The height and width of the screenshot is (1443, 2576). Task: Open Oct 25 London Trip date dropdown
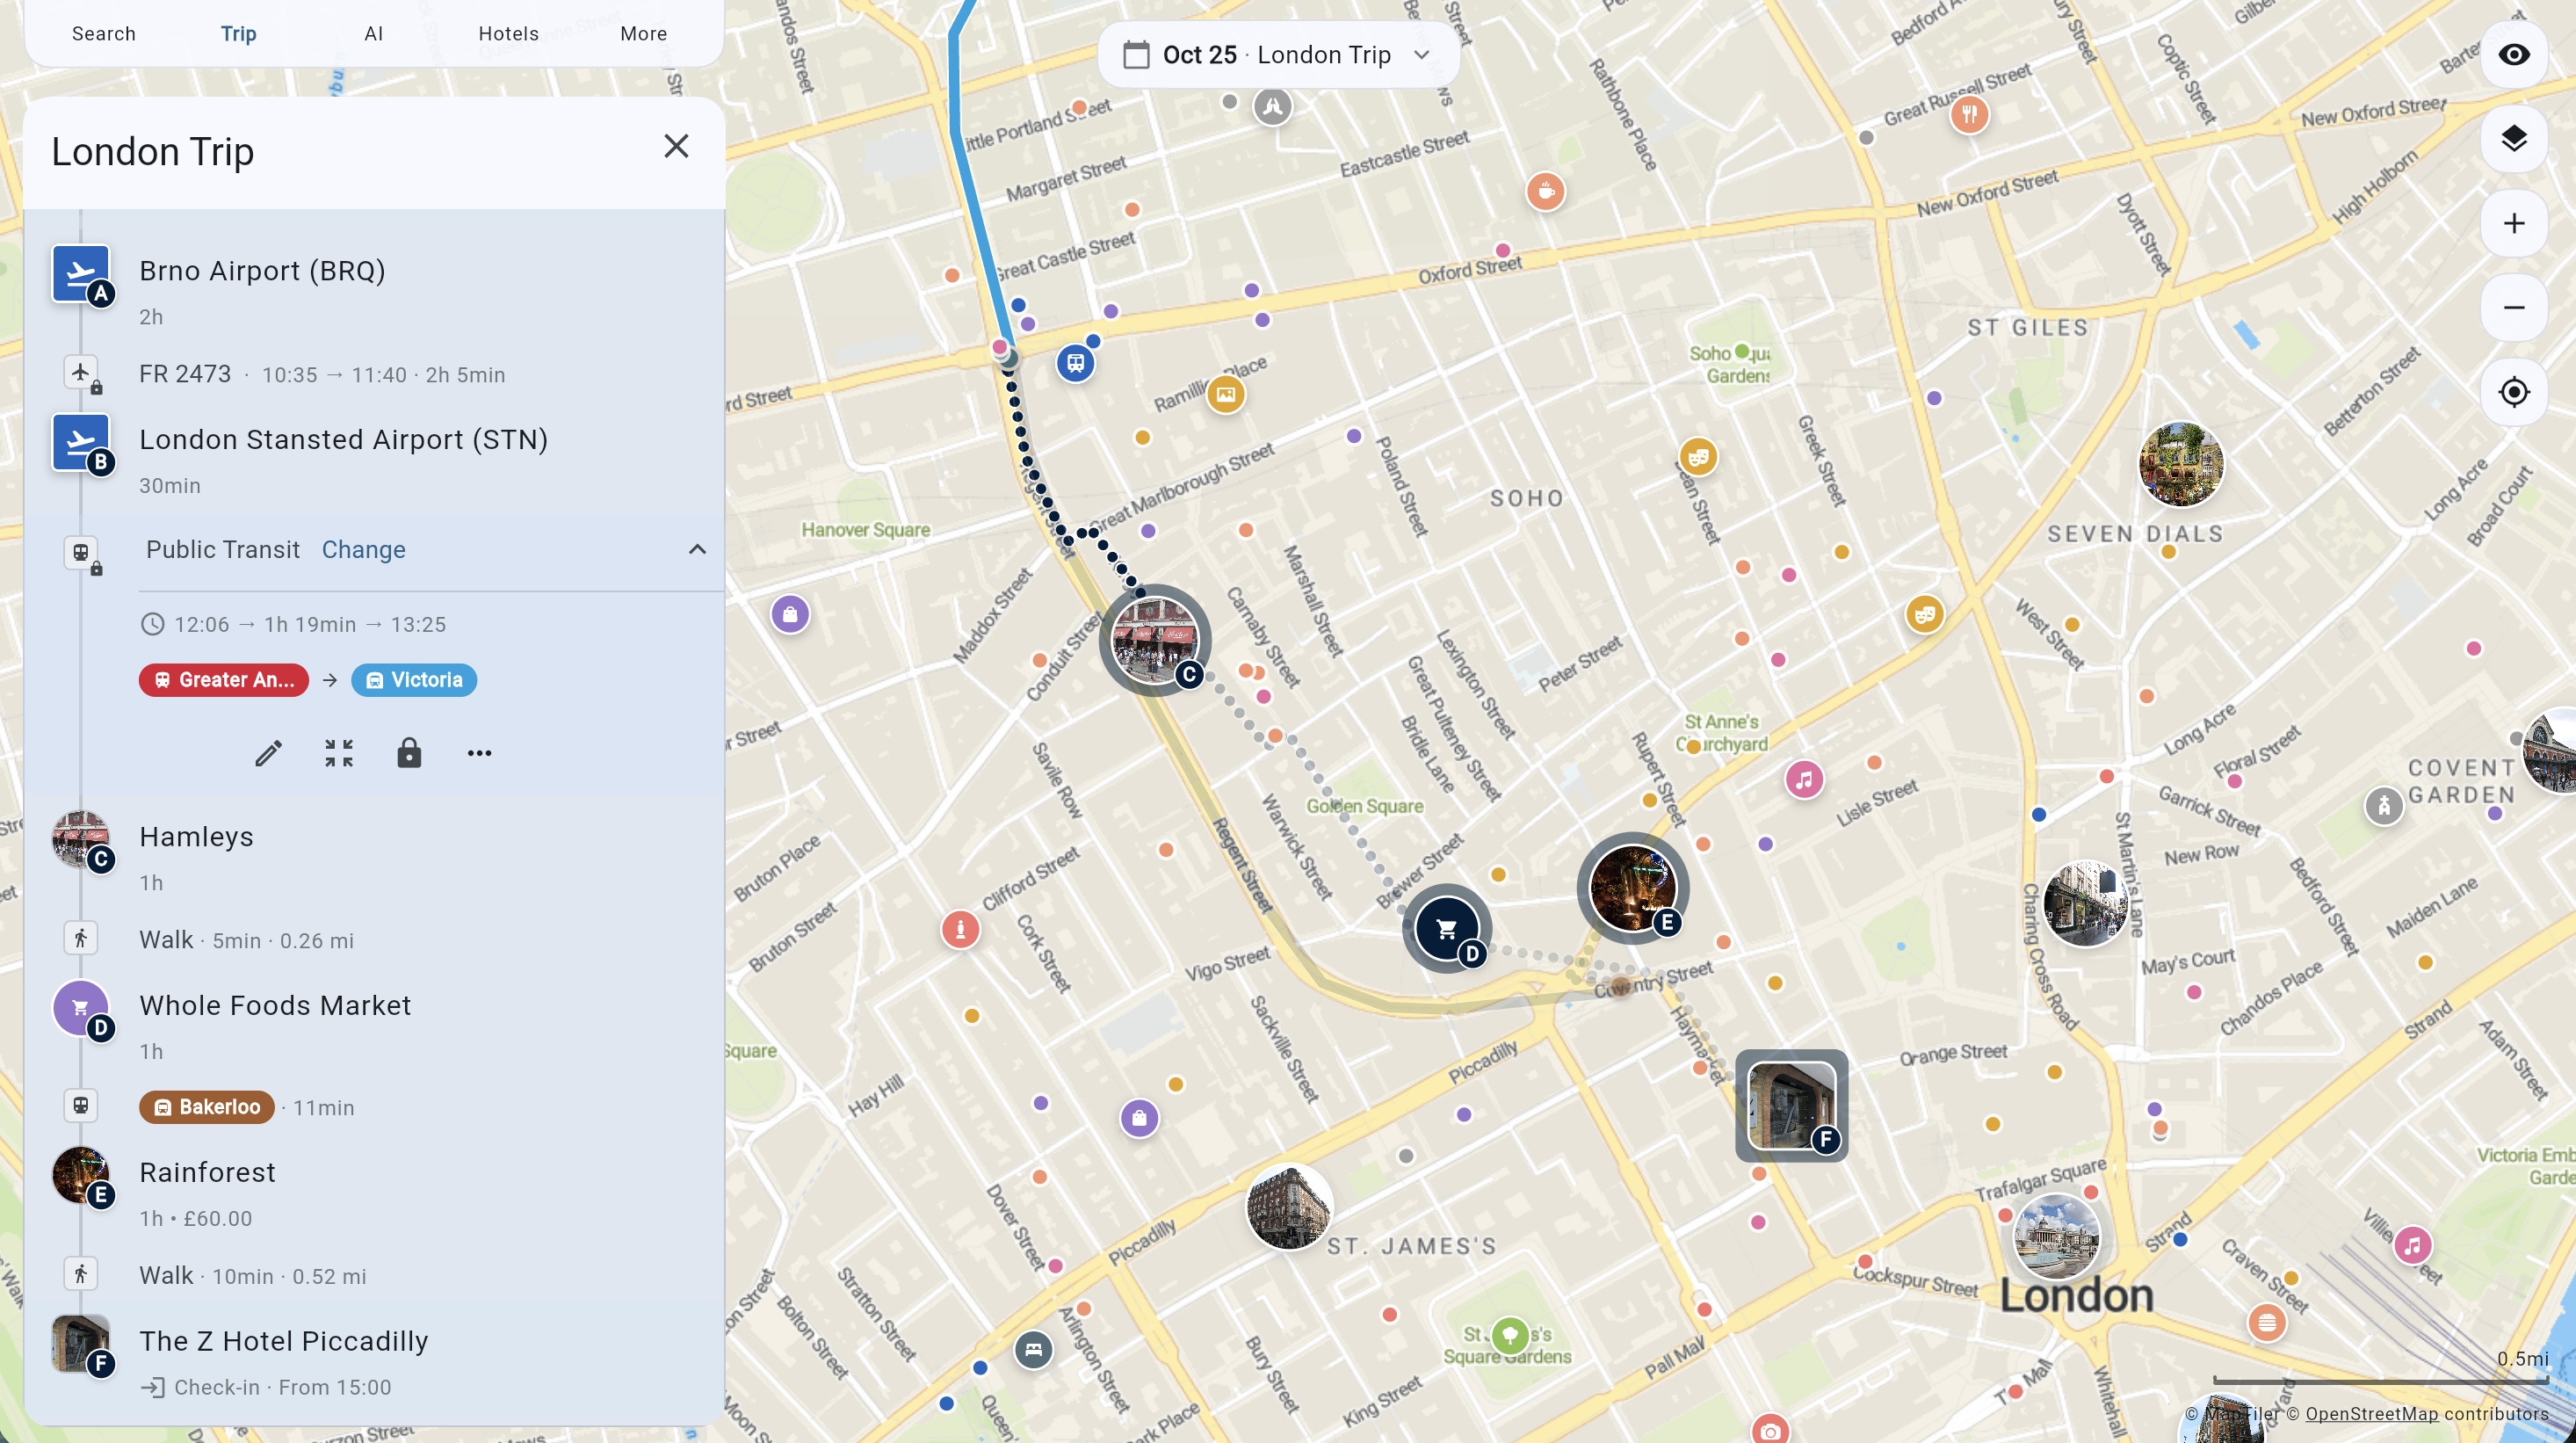click(x=1278, y=54)
